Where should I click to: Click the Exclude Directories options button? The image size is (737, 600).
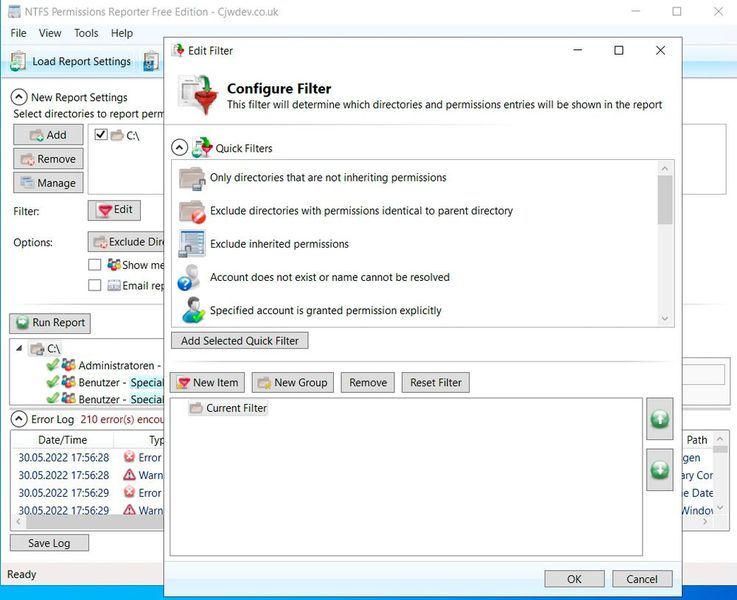tap(126, 242)
